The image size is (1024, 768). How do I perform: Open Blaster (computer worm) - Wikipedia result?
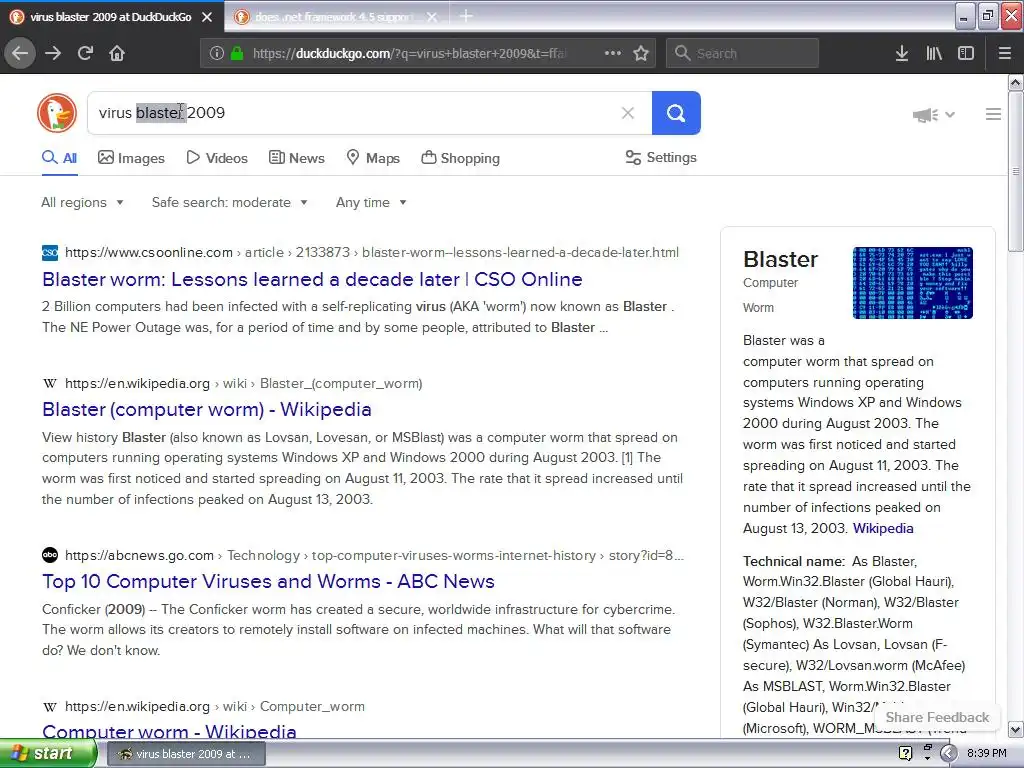pos(207,409)
